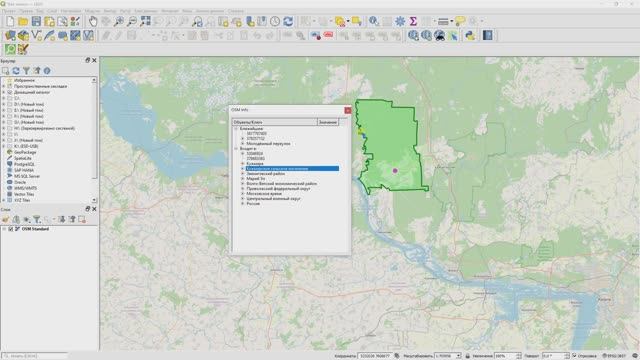Click the Zoom Full extent icon
The width and height of the screenshot is (640, 360).
[145, 21]
